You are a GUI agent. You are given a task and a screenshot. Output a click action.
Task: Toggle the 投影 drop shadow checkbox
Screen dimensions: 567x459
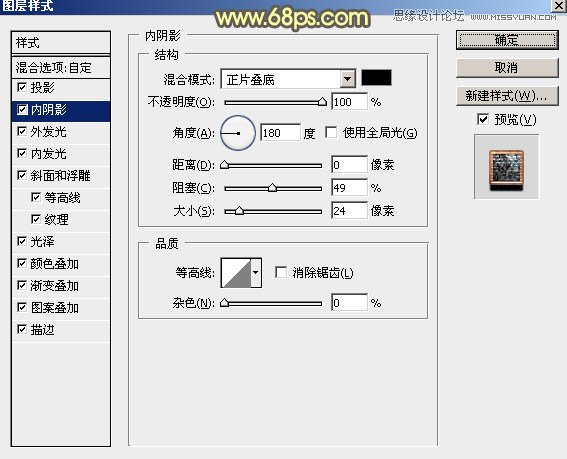tap(22, 87)
